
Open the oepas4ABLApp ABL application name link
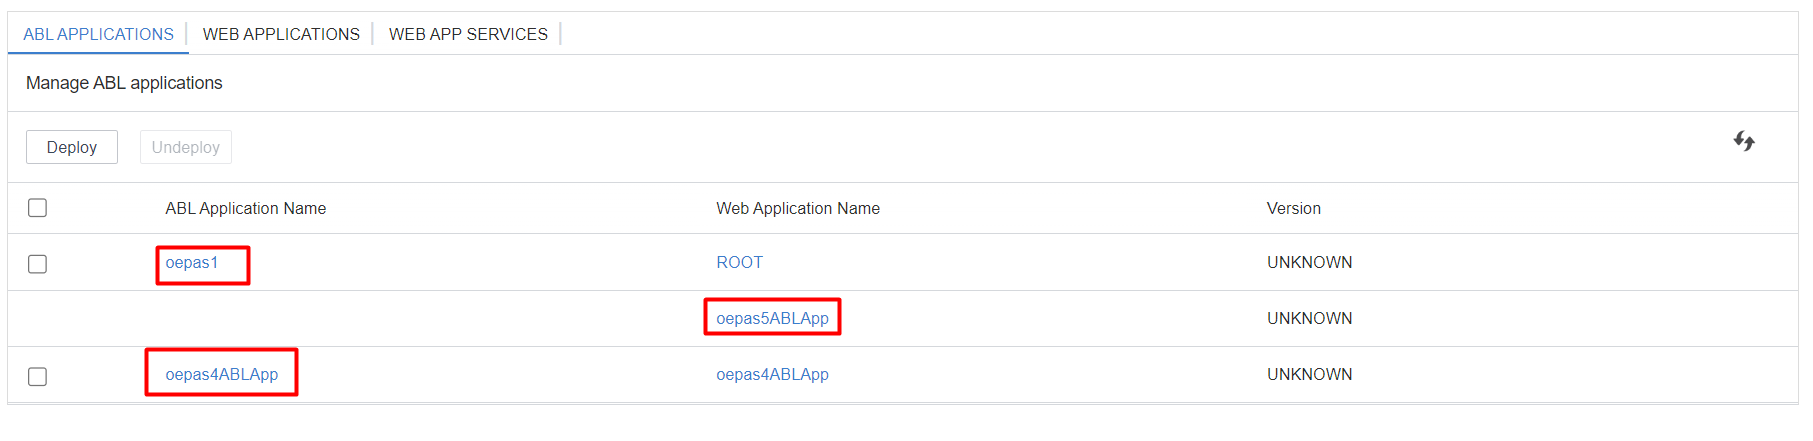click(x=222, y=375)
